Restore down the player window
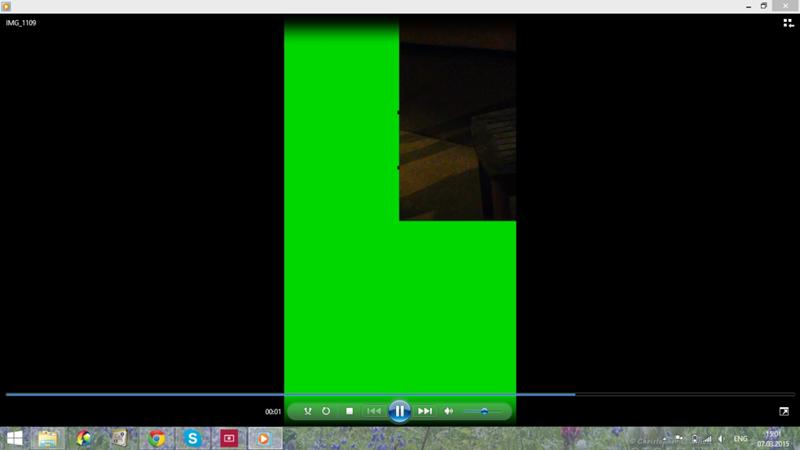Viewport: 800px width, 450px height. tap(764, 6)
